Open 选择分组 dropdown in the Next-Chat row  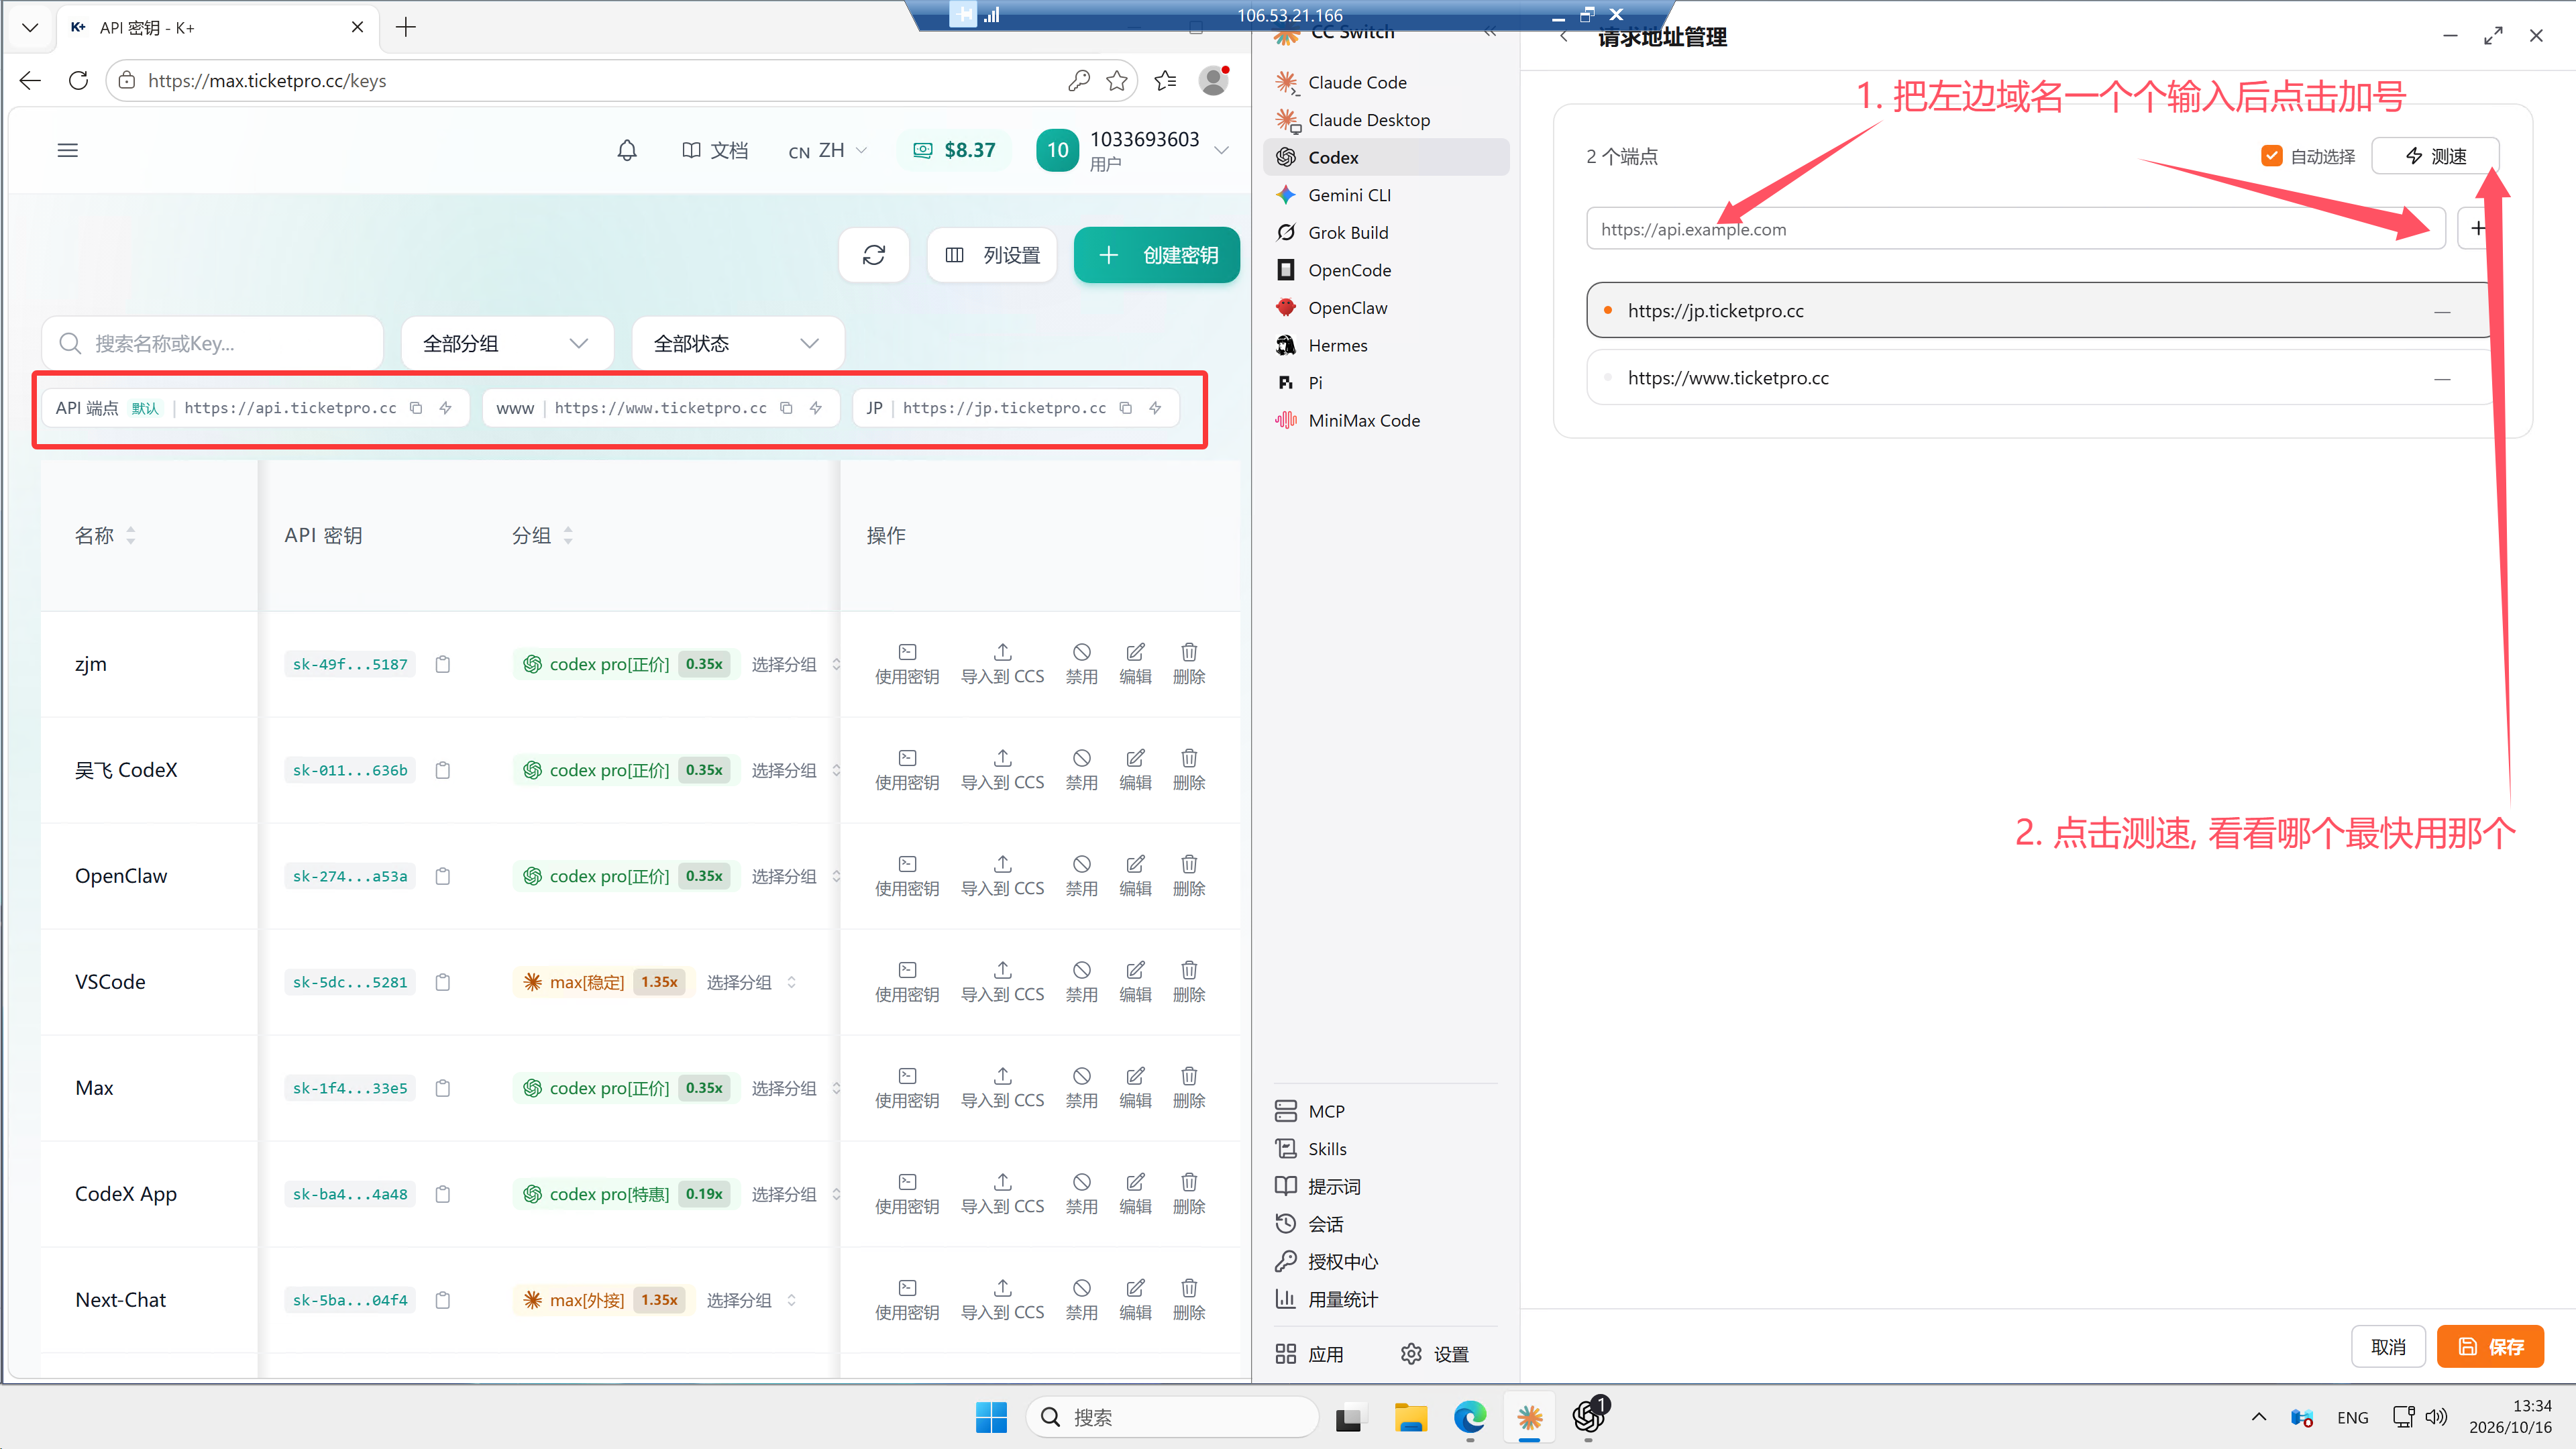[x=751, y=1300]
